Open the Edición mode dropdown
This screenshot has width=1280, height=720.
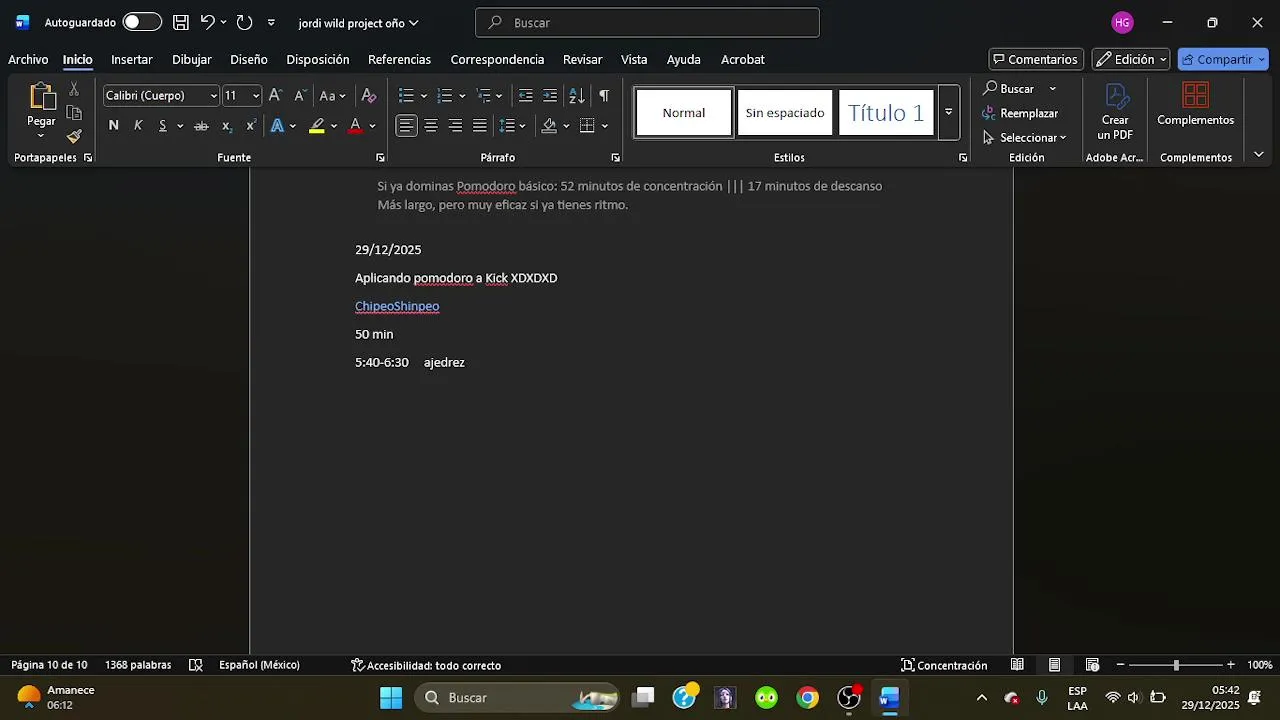click(x=1131, y=59)
